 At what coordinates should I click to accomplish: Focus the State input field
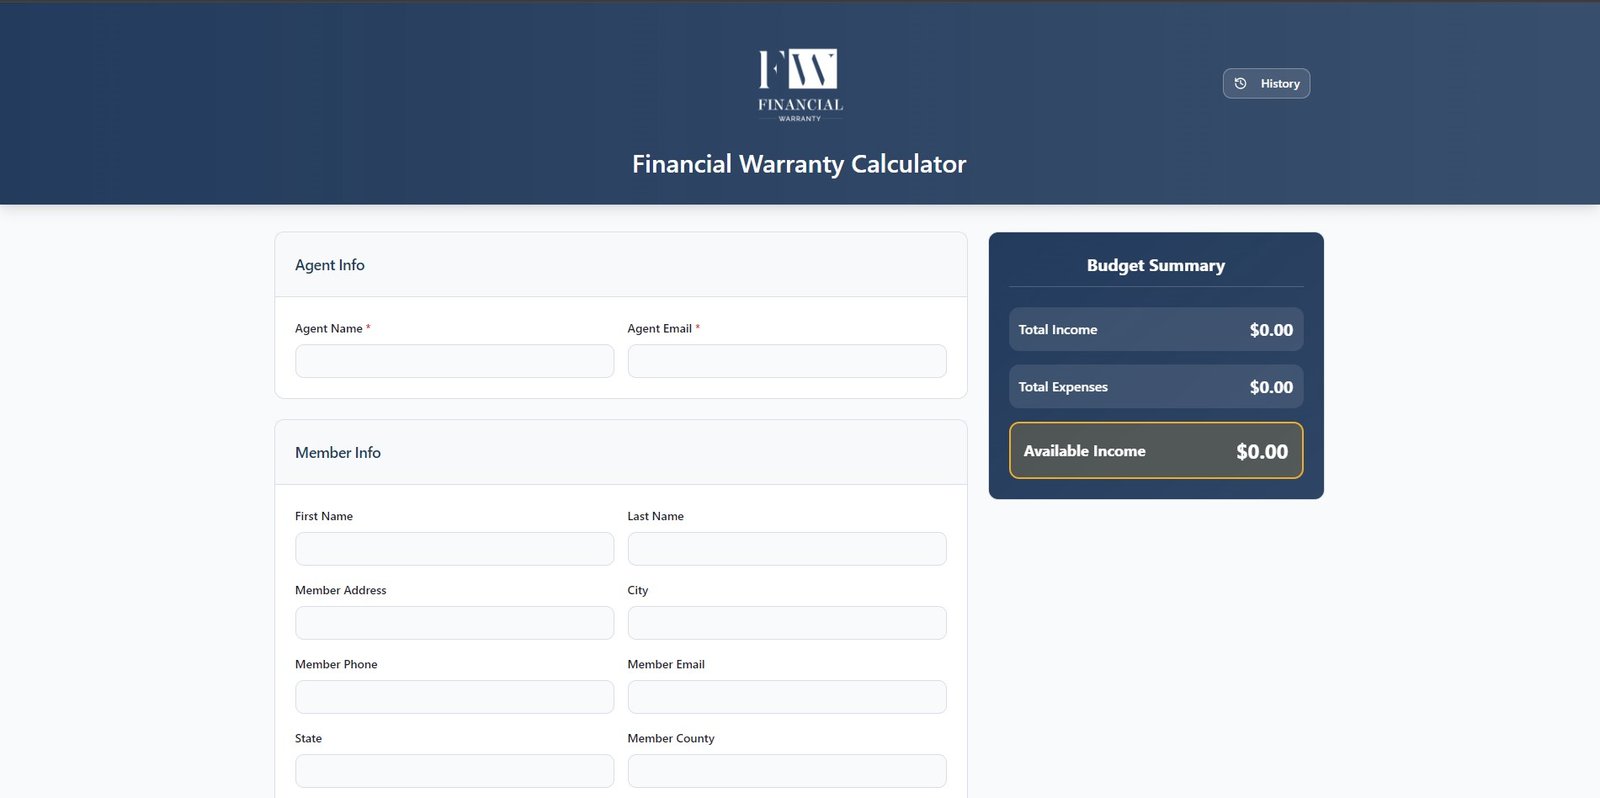coord(454,771)
